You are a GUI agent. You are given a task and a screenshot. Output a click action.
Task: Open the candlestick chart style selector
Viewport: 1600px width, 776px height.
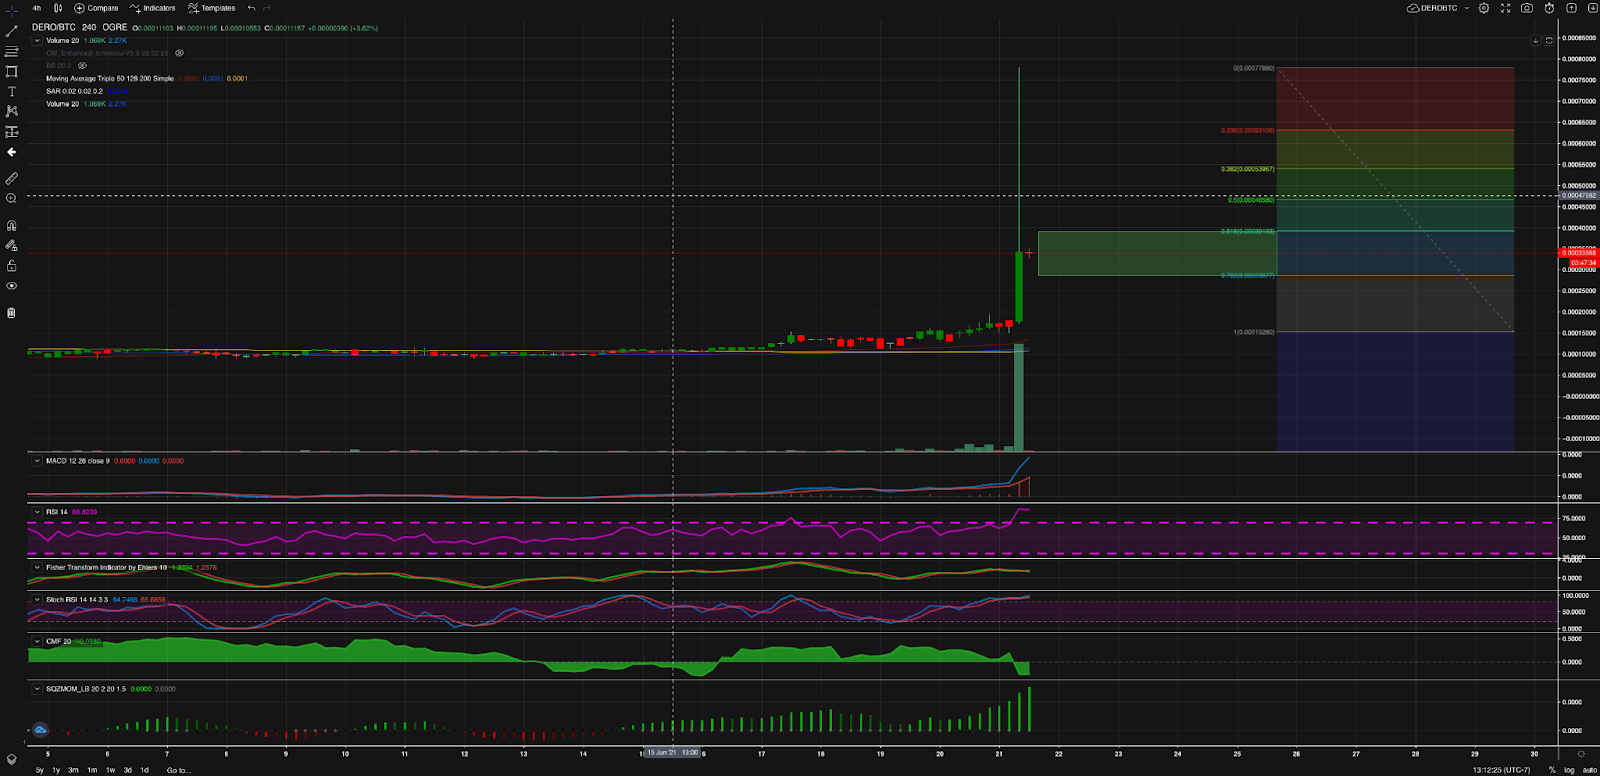58,8
